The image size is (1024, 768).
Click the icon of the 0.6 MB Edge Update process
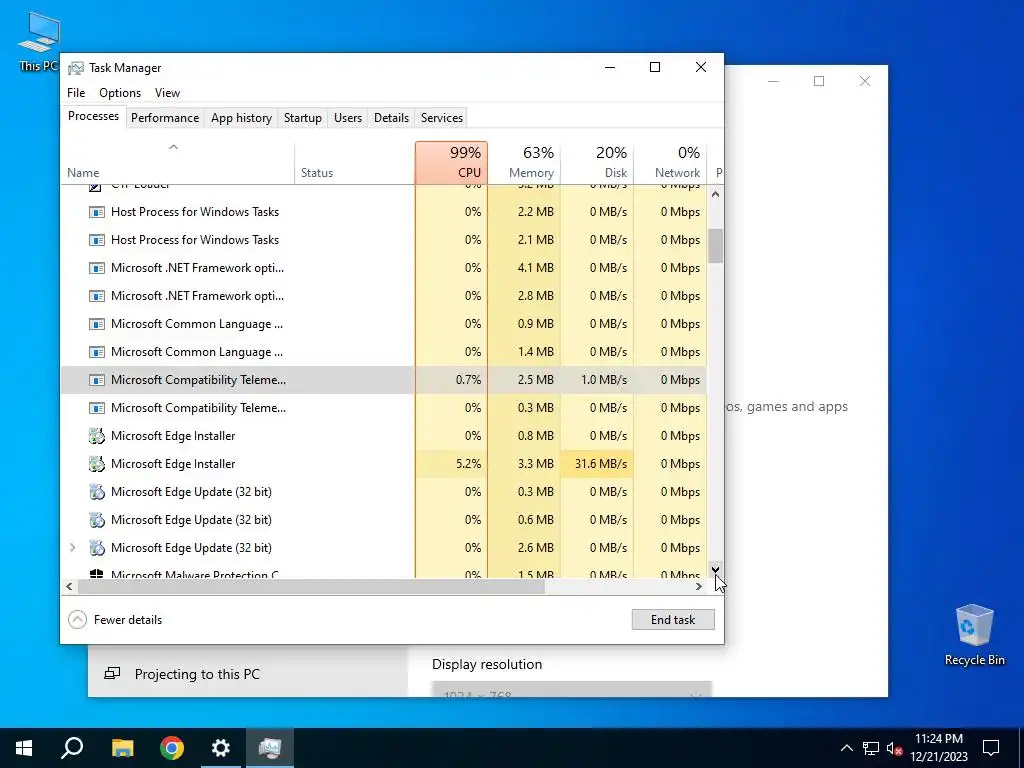point(97,520)
